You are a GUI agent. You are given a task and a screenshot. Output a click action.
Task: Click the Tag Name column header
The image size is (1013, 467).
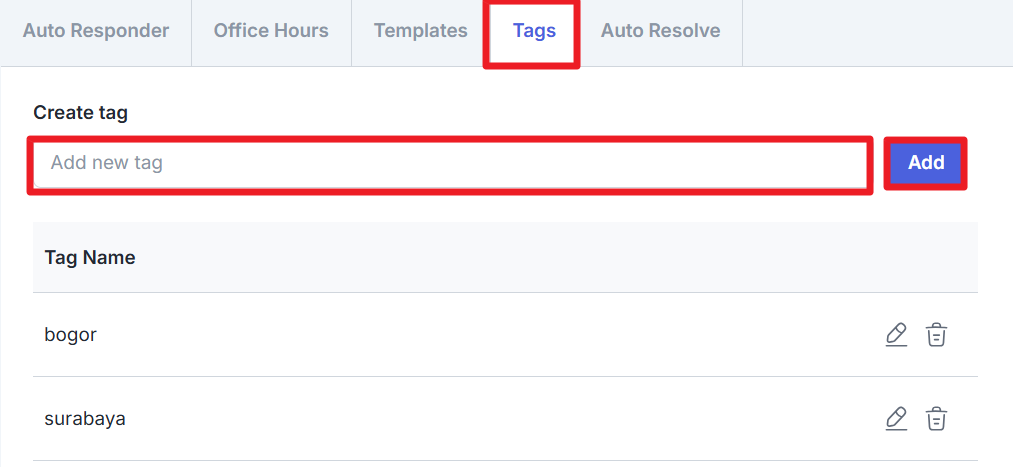coord(90,258)
